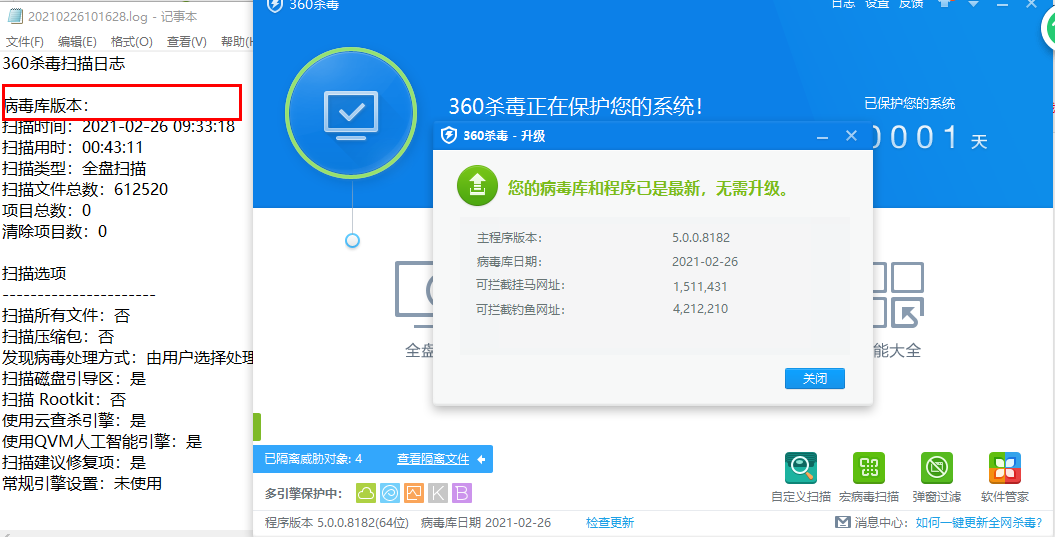The width and height of the screenshot is (1055, 537).
Task: Open the 查看隔离文件 link
Action: tap(433, 460)
